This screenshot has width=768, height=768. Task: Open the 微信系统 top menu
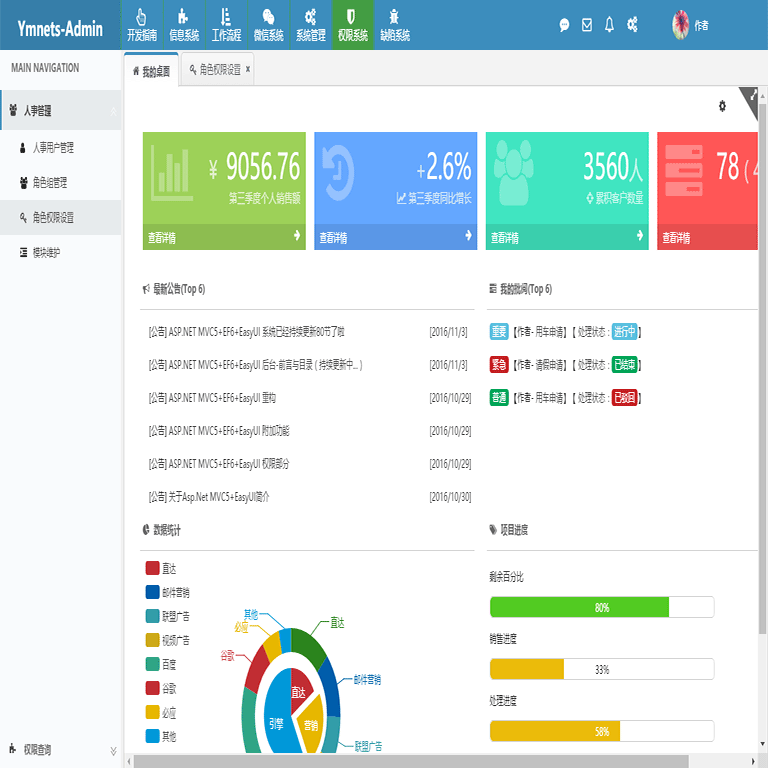(x=268, y=25)
